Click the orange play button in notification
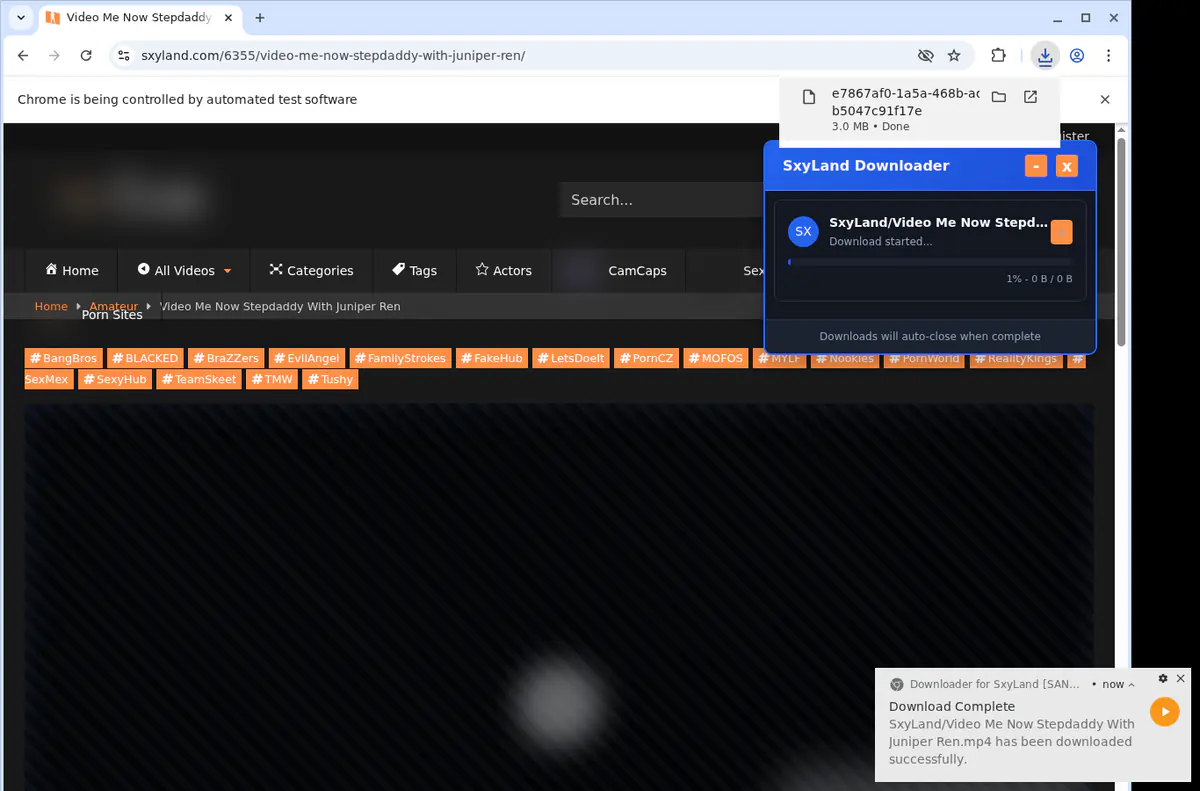Screen dimensions: 1200x791 point(1164,712)
